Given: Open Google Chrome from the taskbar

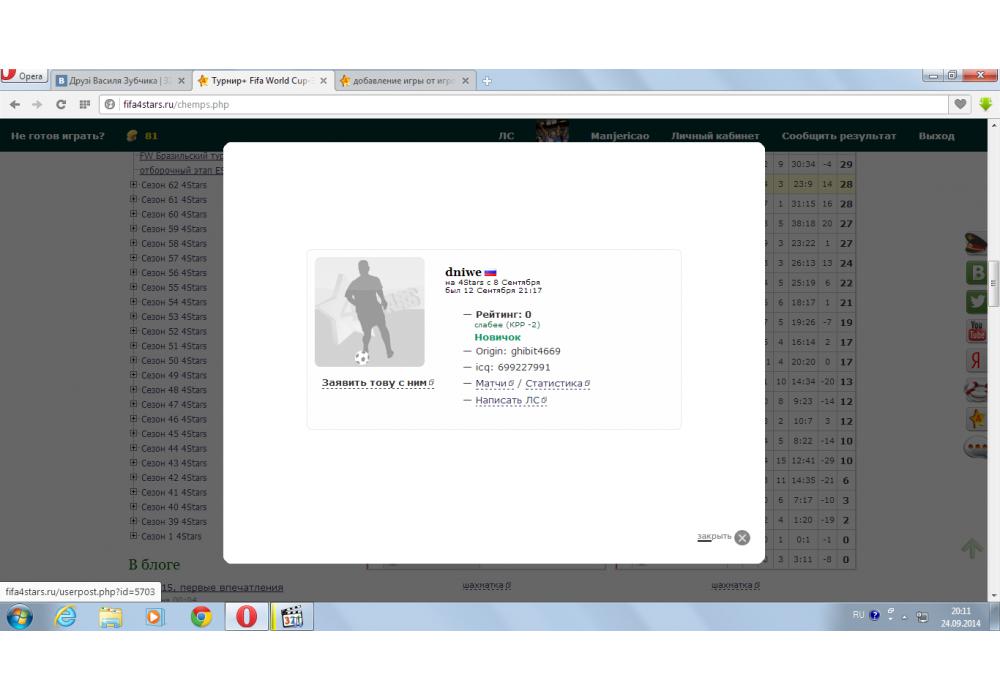Looking at the screenshot, I should [x=201, y=616].
